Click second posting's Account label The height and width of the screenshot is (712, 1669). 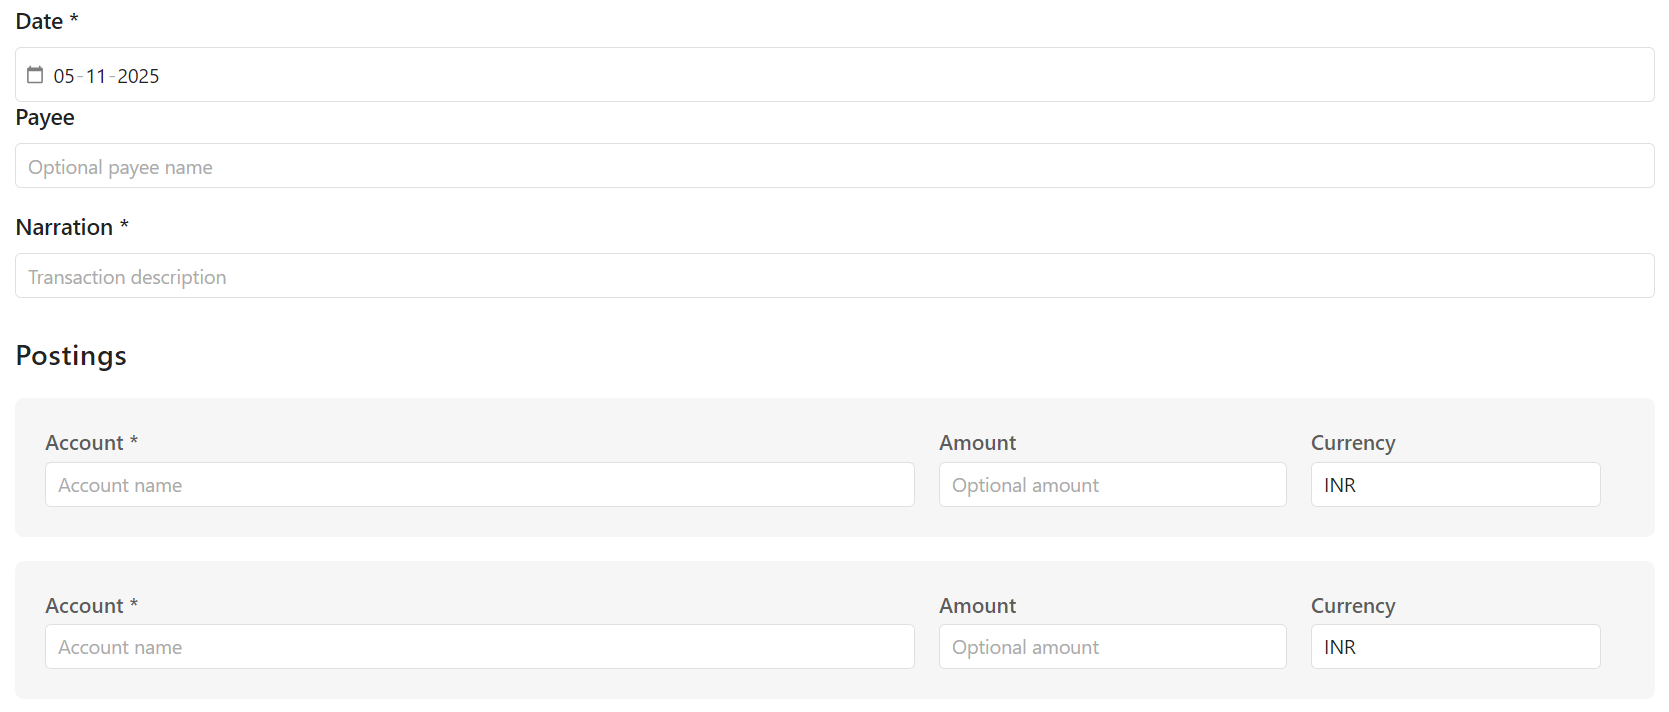pyautogui.click(x=84, y=606)
